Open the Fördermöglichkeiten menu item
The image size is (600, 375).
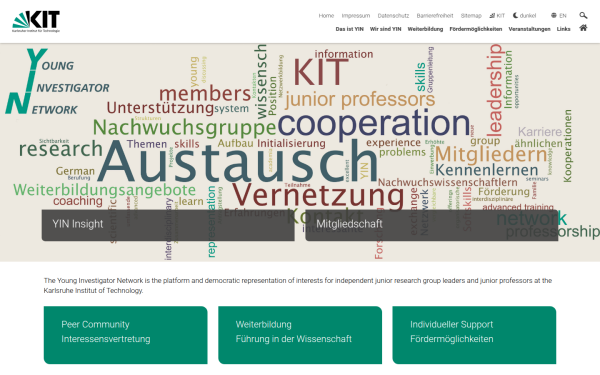pos(476,29)
